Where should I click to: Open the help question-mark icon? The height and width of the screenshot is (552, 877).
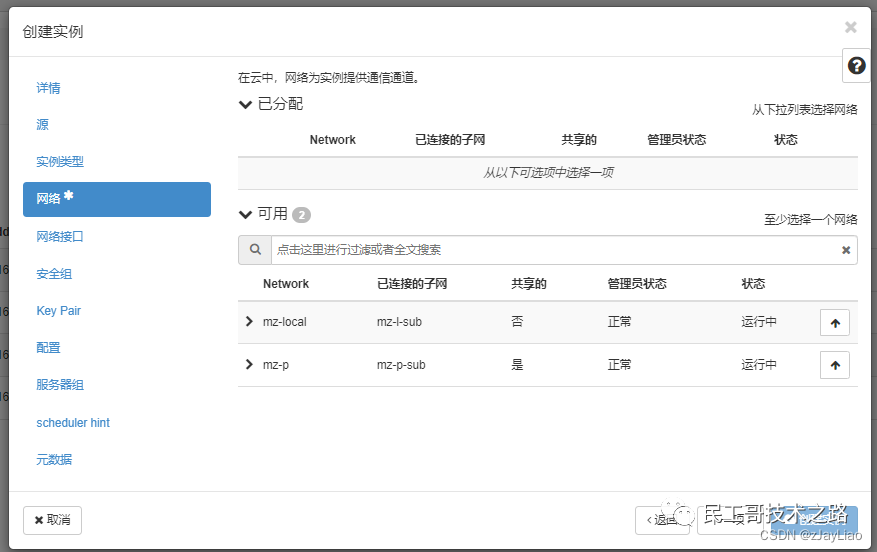coord(856,65)
